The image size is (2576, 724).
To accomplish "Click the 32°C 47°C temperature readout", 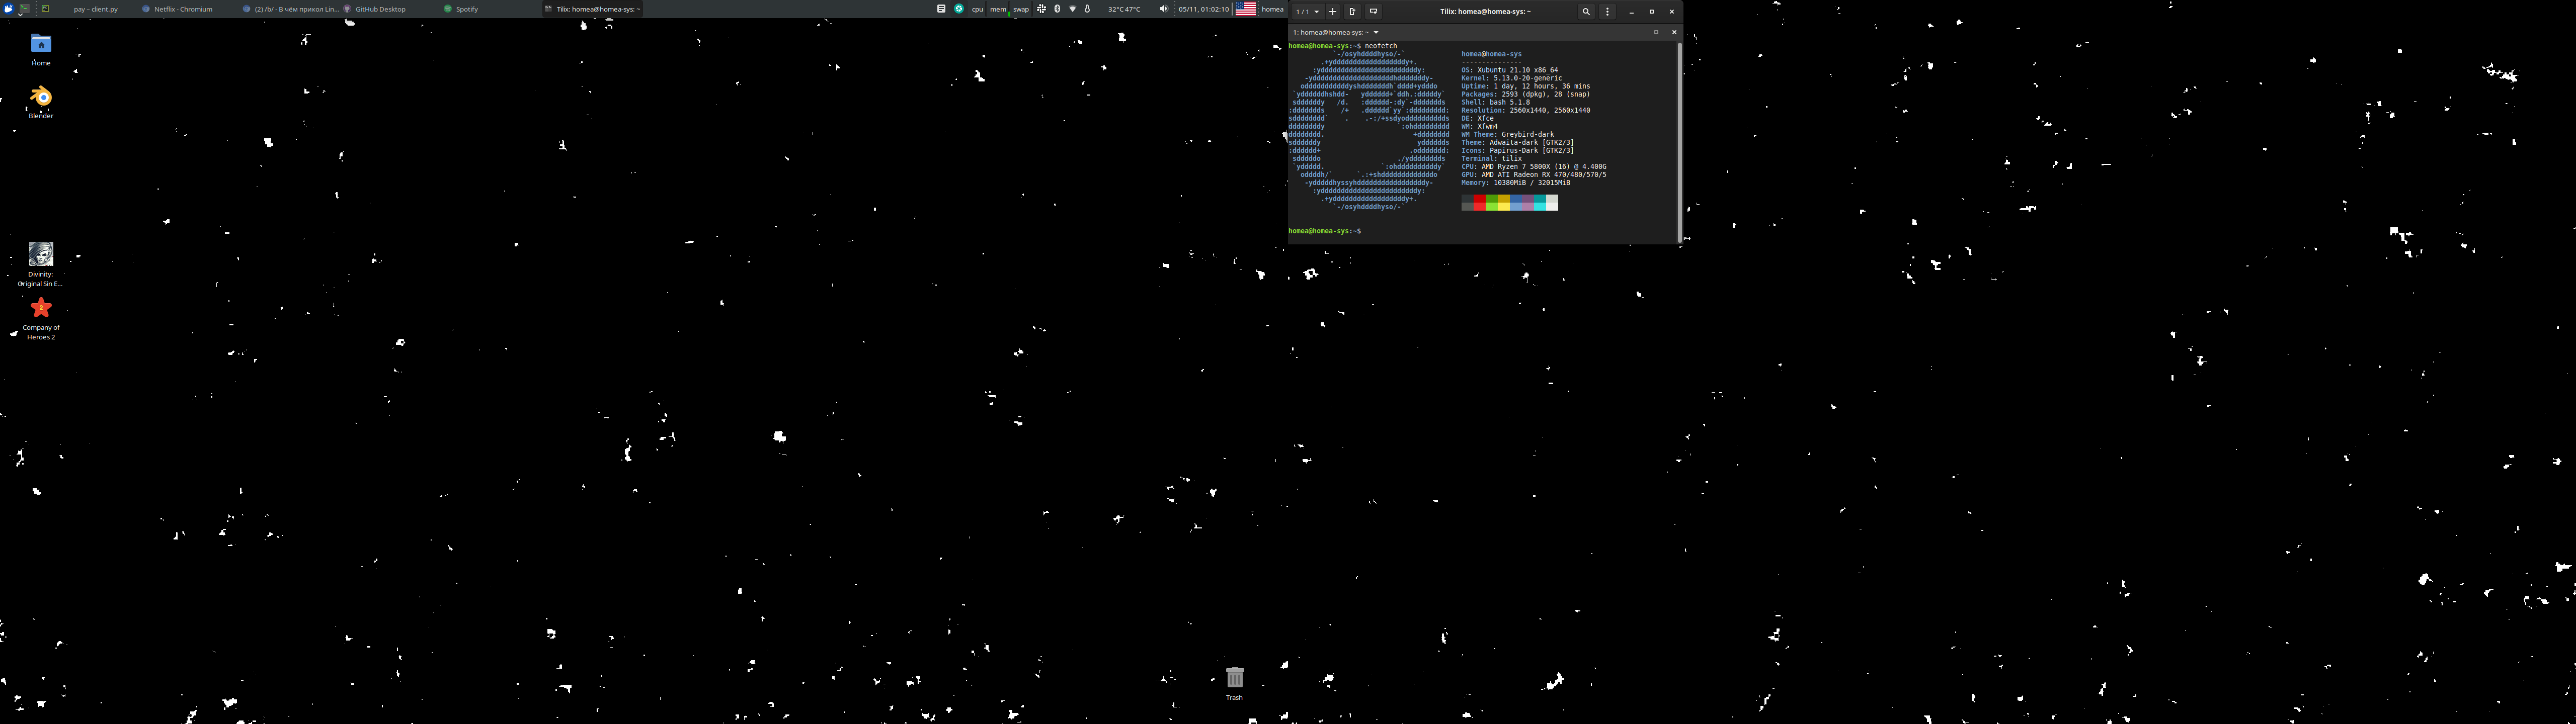I will (x=1124, y=9).
